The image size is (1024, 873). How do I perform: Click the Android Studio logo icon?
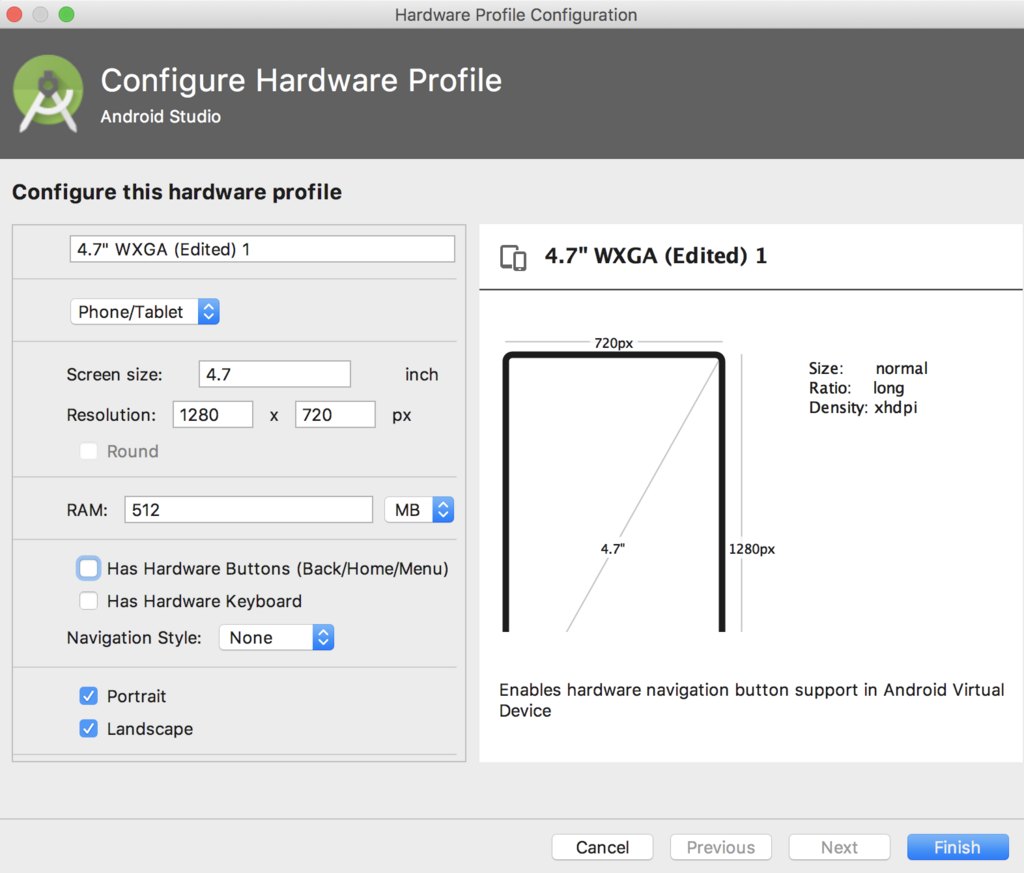click(x=48, y=94)
